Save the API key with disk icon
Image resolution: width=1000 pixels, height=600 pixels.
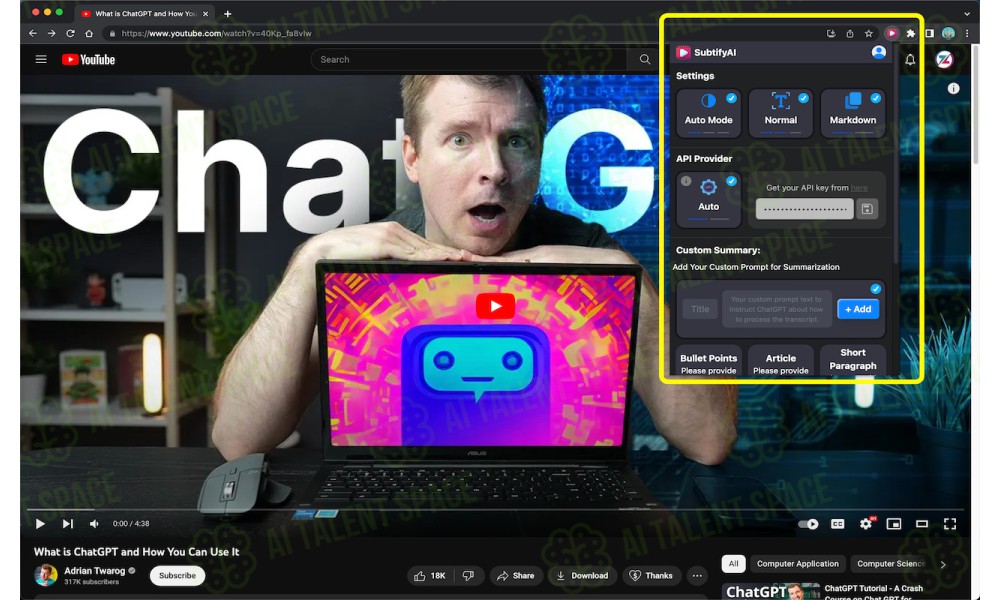867,209
